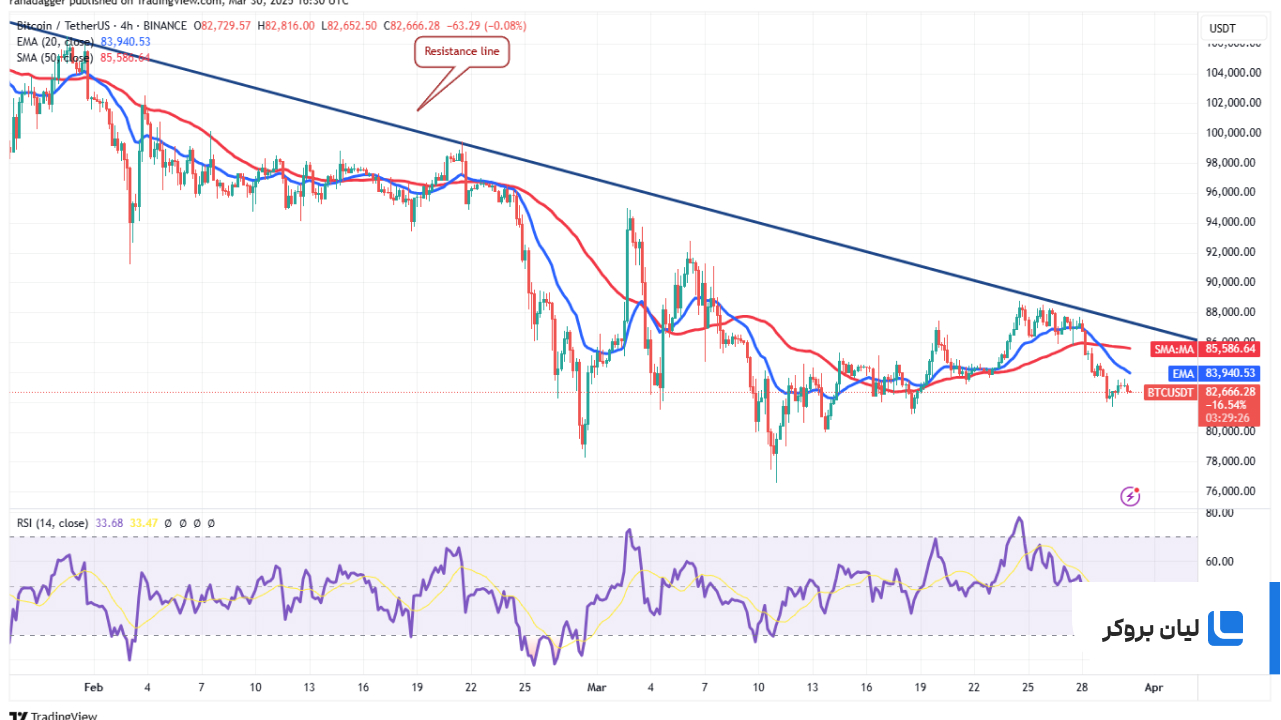
Task: Click the 76,000.00 price axis level
Action: tap(1231, 492)
